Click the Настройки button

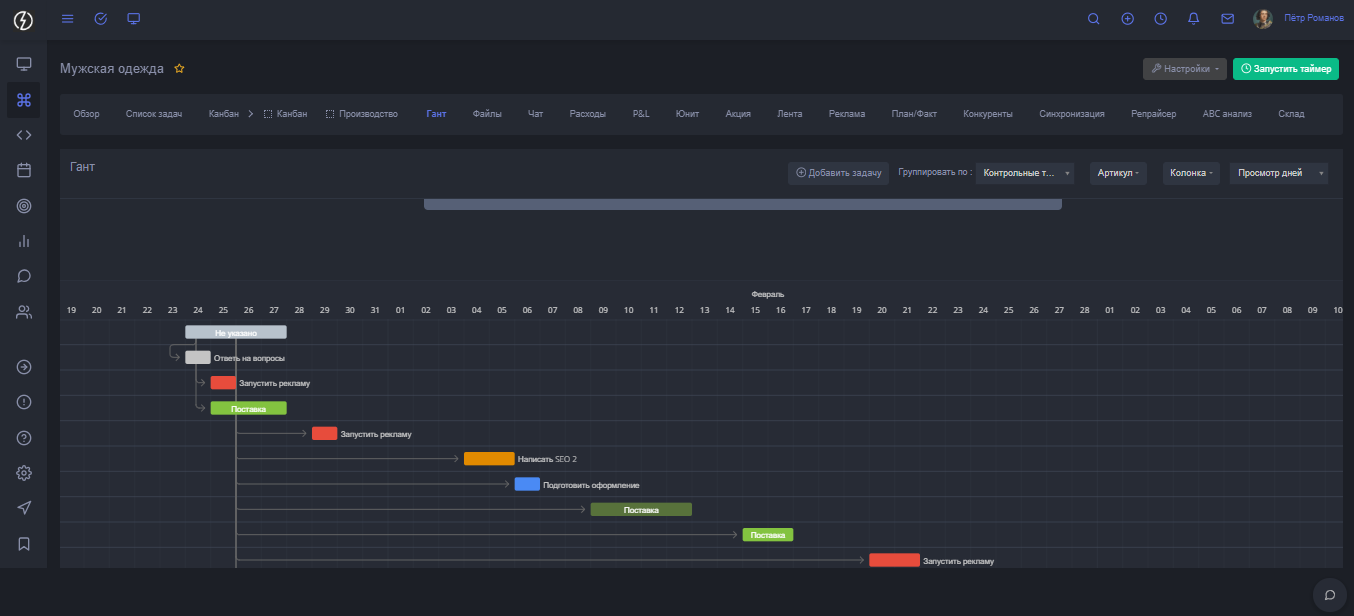1184,69
